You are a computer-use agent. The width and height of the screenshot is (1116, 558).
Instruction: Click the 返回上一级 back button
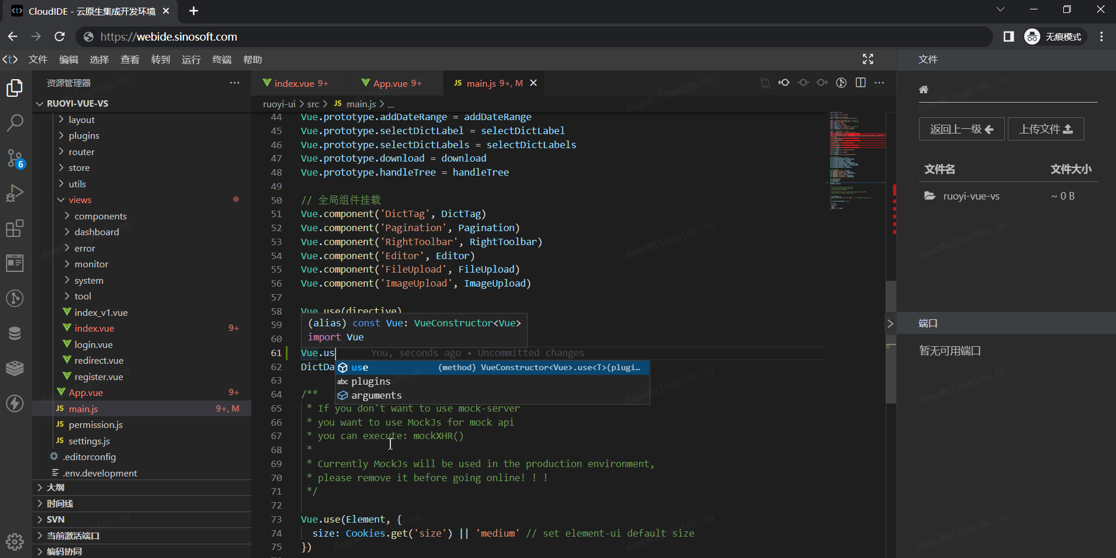coord(961,129)
